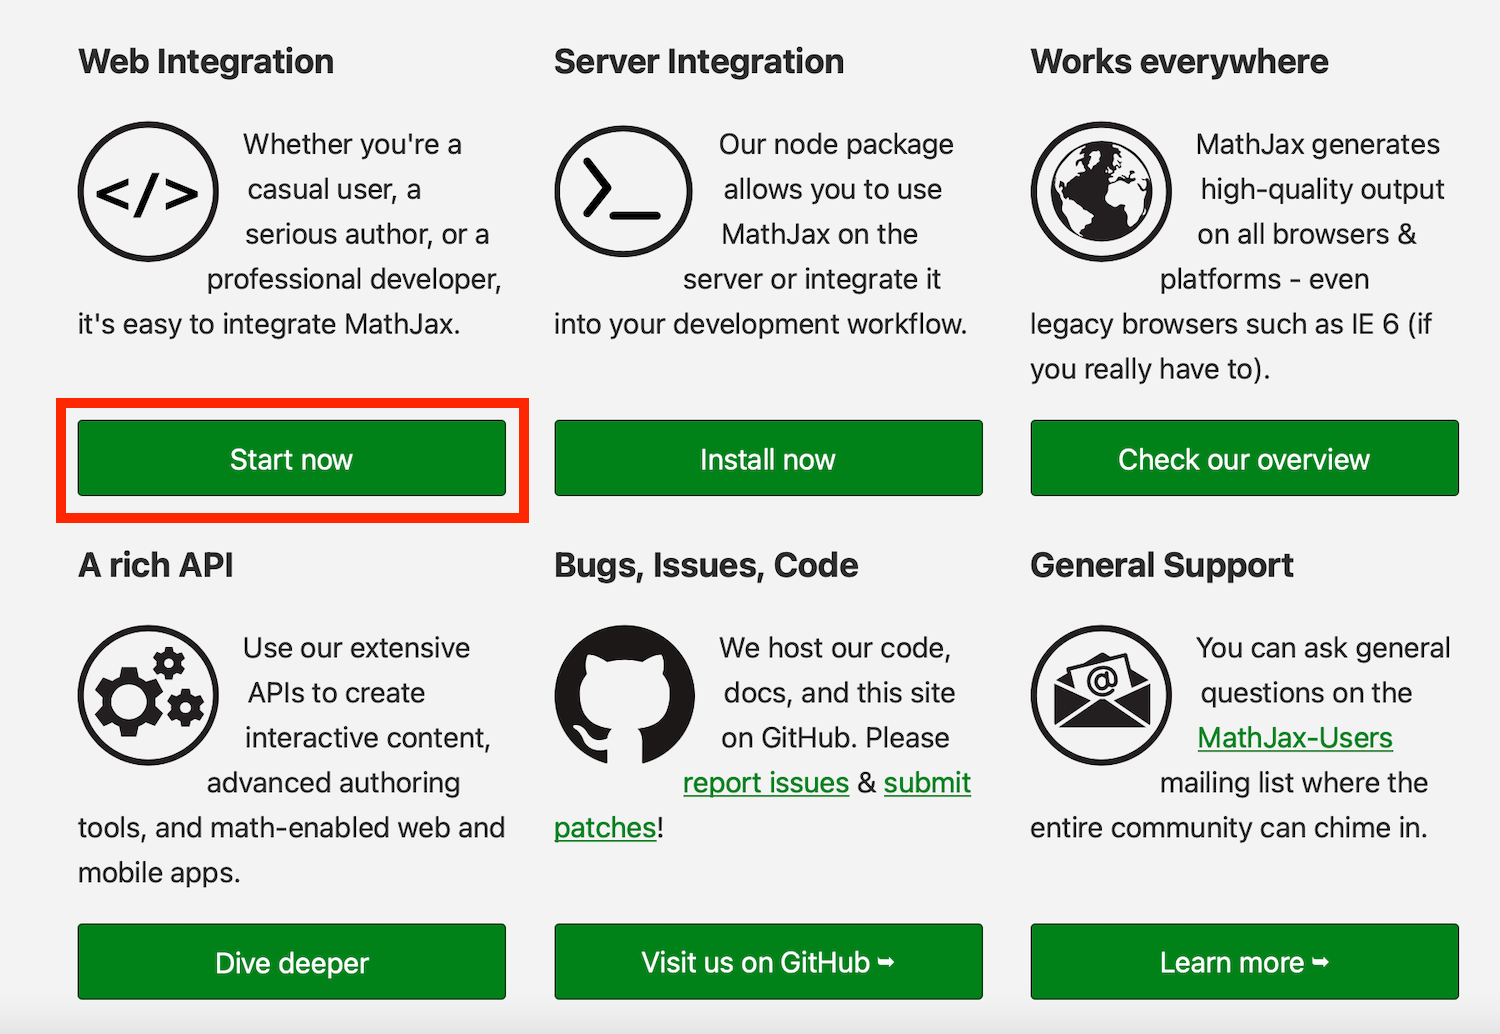Follow the report issues link
This screenshot has height=1034, width=1500.
[x=766, y=783]
